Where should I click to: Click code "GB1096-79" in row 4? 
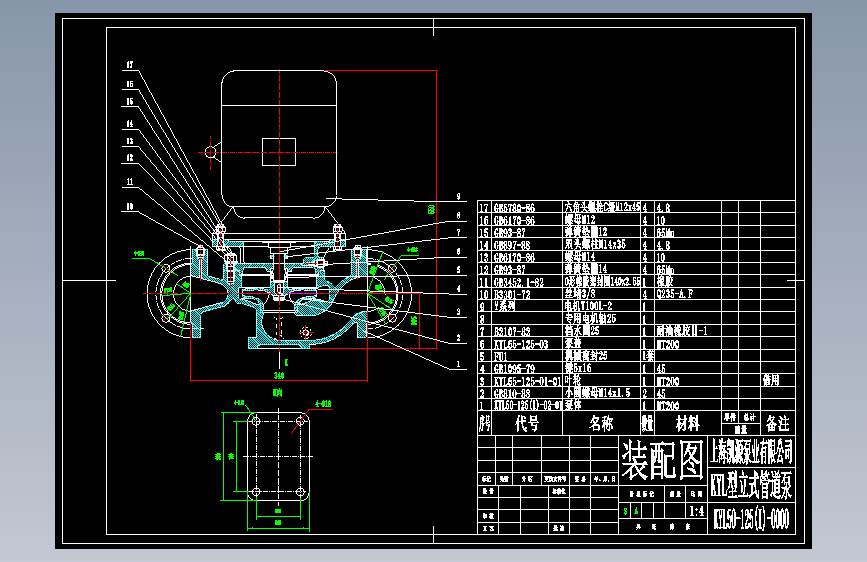click(514, 368)
